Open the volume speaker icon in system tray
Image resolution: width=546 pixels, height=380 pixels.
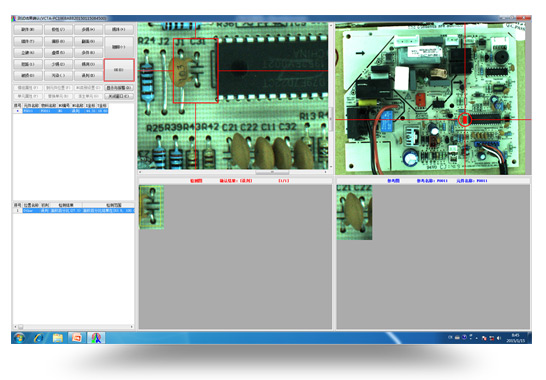499,338
